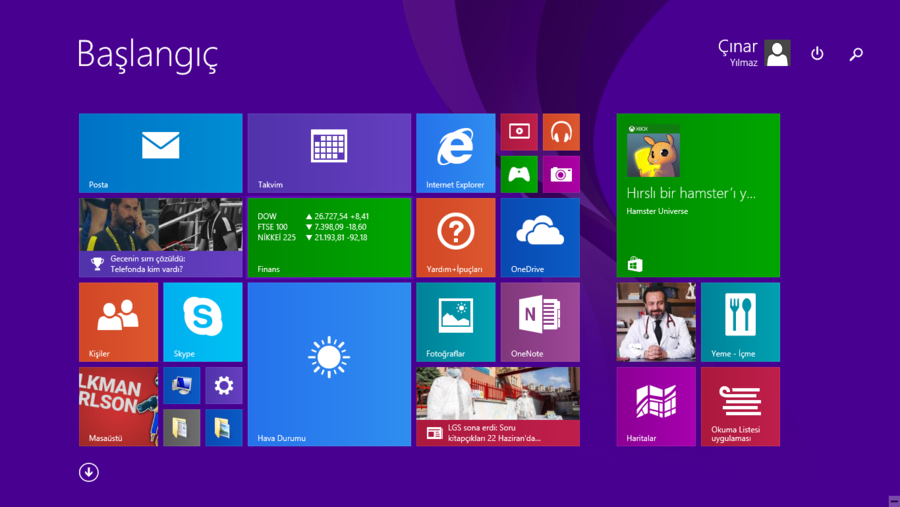Viewport: 900px width, 507px height.
Task: Open the Video small tile
Action: click(519, 132)
